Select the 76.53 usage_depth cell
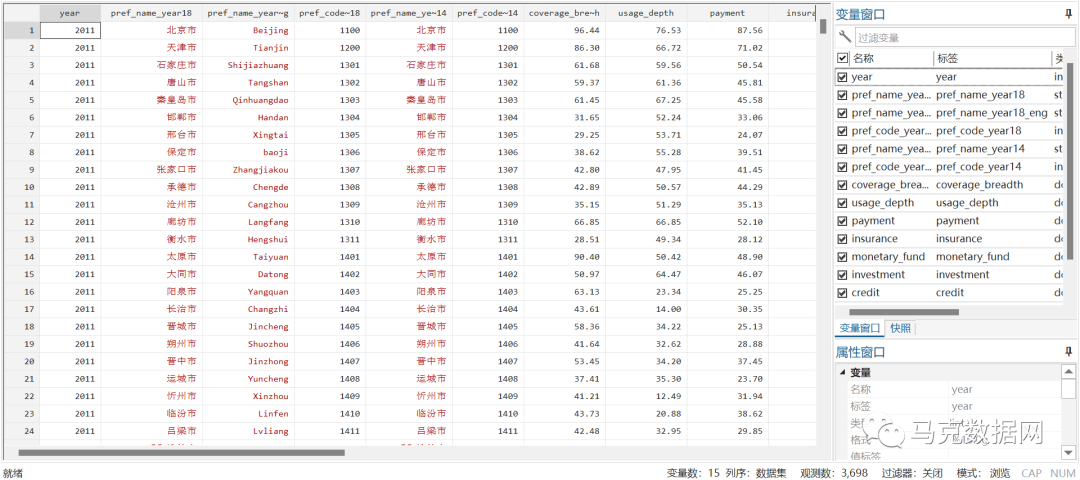The image size is (1080, 480). click(646, 30)
